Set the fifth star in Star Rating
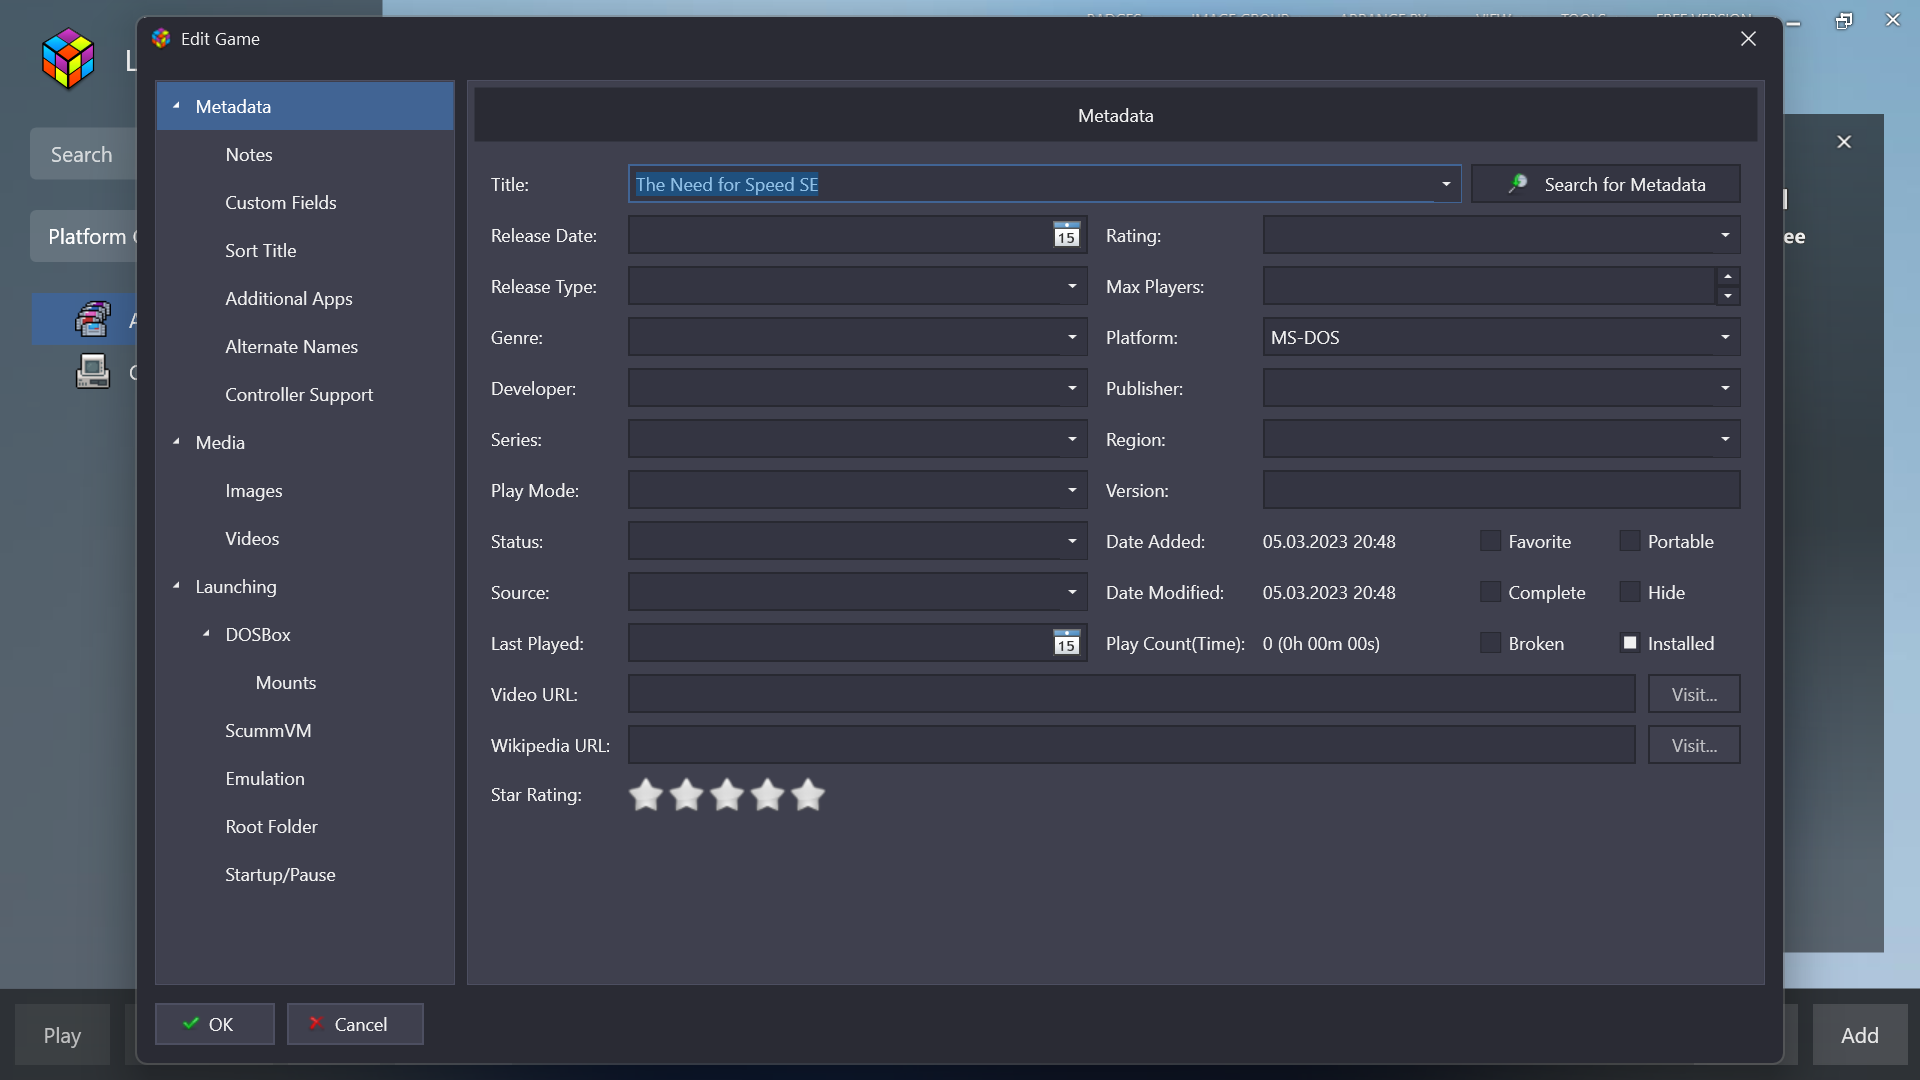This screenshot has width=1920, height=1080. [808, 795]
